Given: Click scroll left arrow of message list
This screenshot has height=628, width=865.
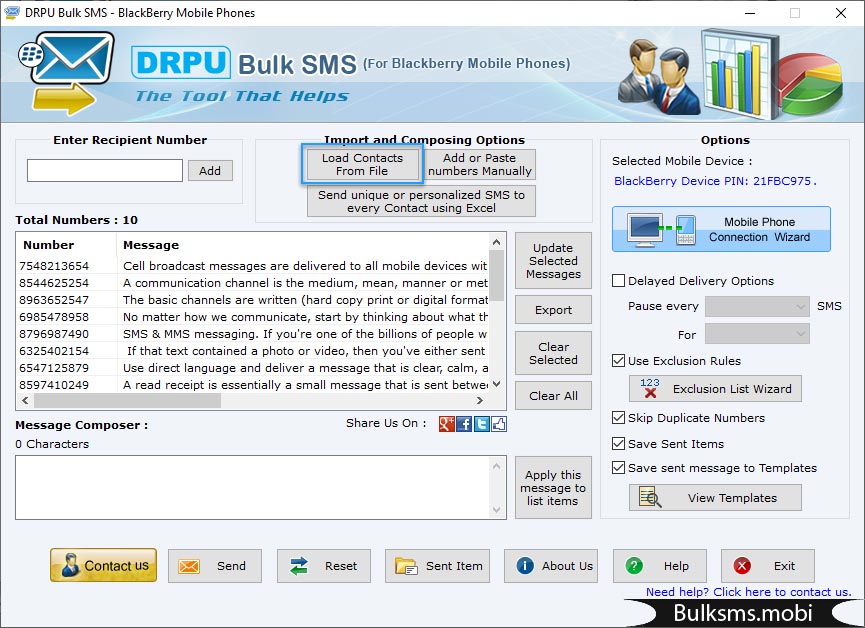Looking at the screenshot, I should (x=25, y=401).
